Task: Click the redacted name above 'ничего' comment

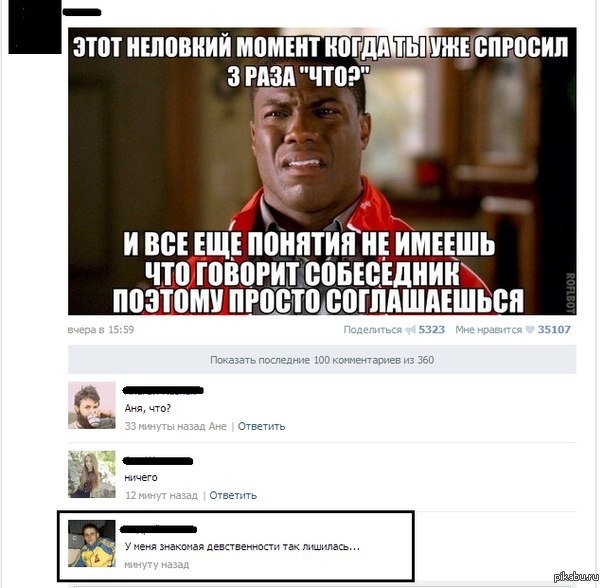Action: click(158, 461)
